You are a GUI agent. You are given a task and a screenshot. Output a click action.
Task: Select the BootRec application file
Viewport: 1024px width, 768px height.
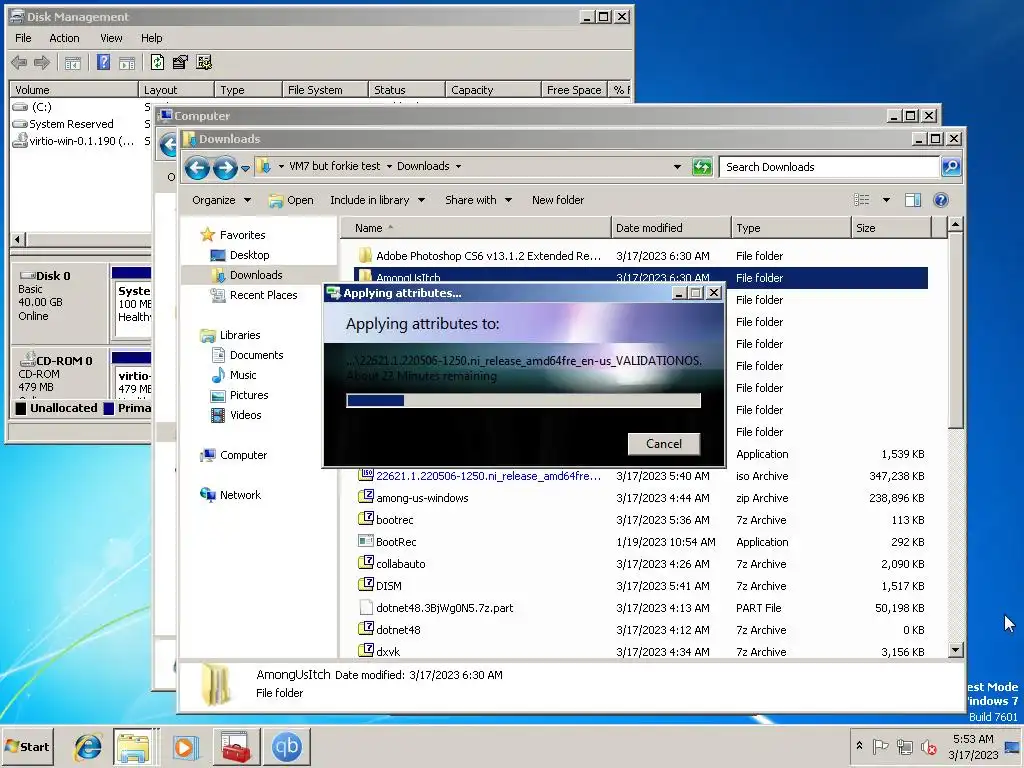point(640,542)
